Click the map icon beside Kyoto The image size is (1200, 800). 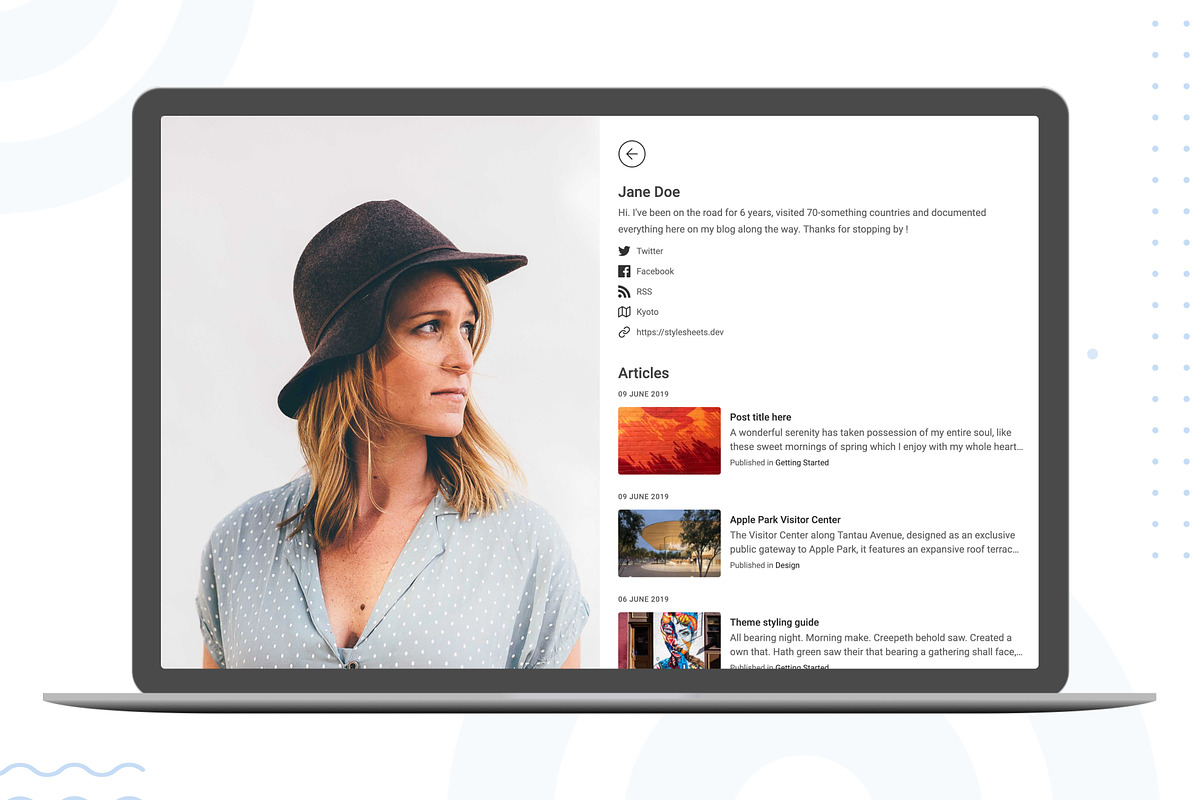point(624,312)
